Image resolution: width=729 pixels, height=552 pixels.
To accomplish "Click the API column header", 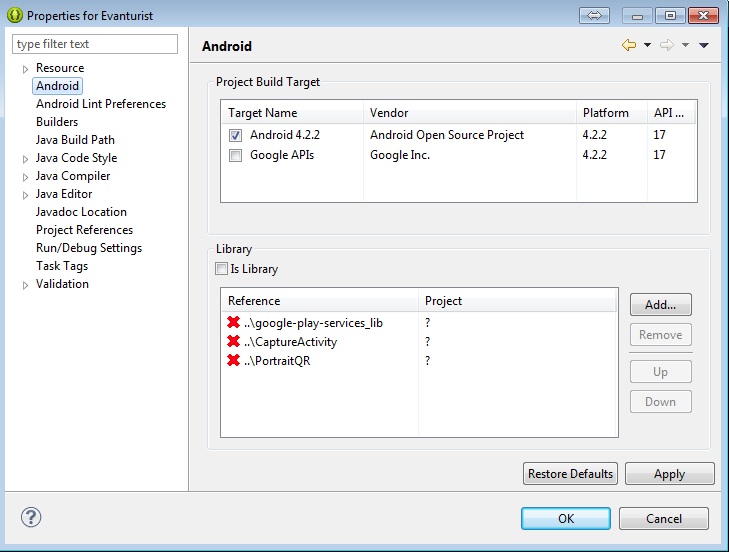I will (671, 113).
